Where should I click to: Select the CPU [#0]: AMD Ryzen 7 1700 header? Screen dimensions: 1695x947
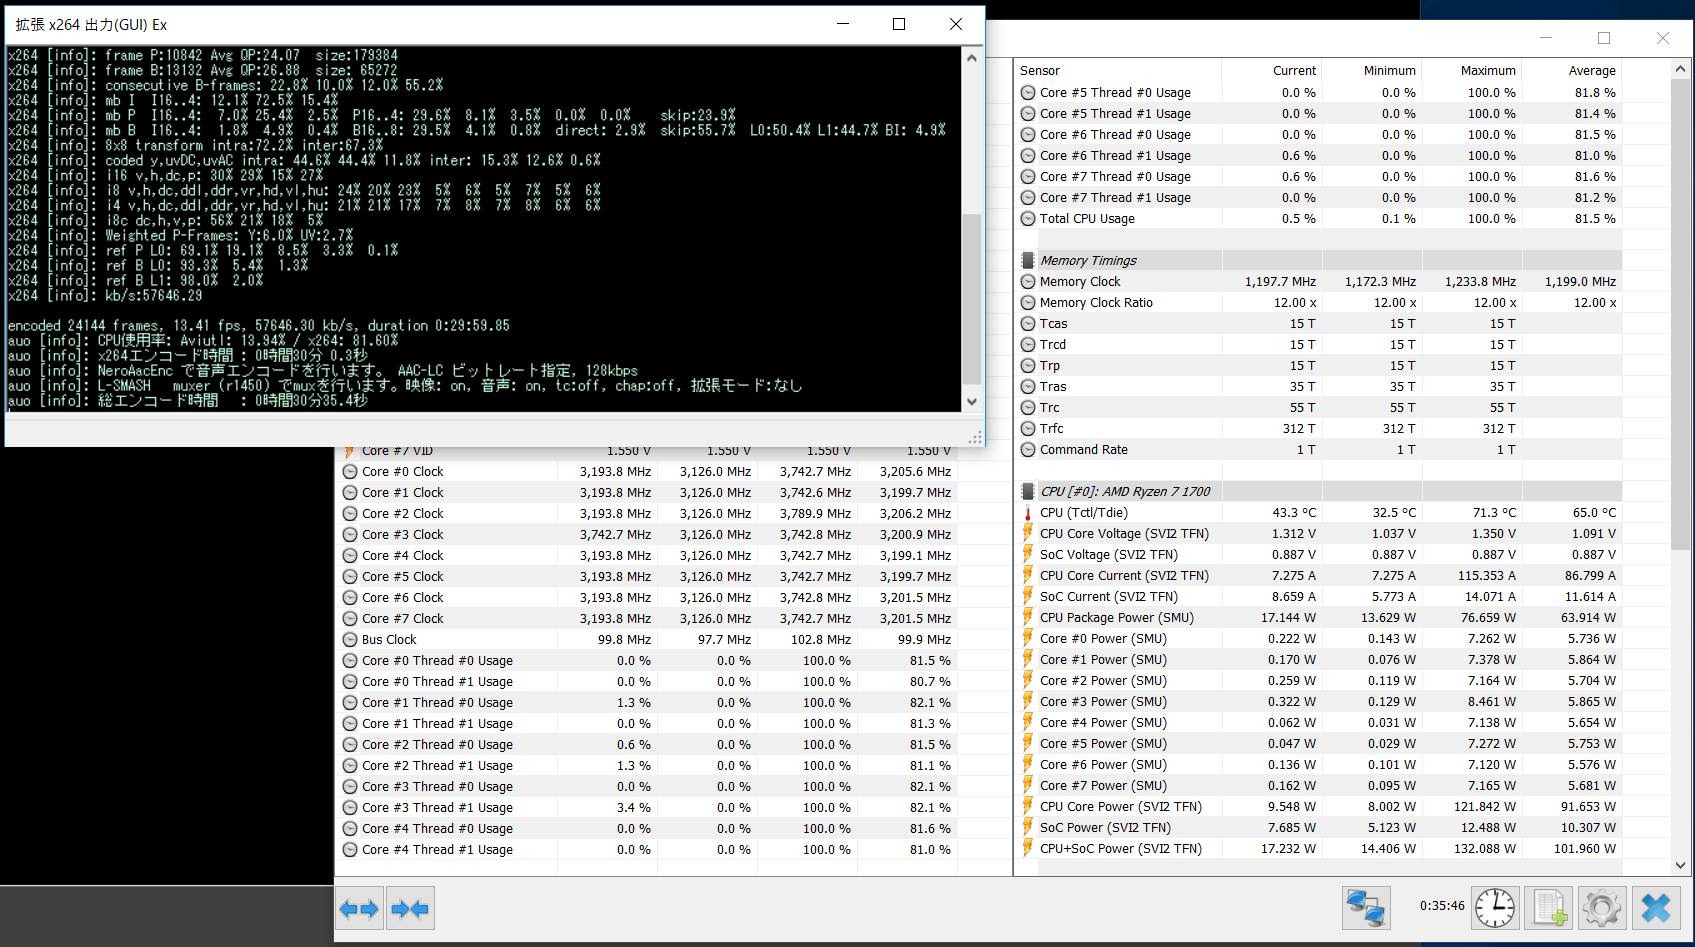(x=1318, y=492)
